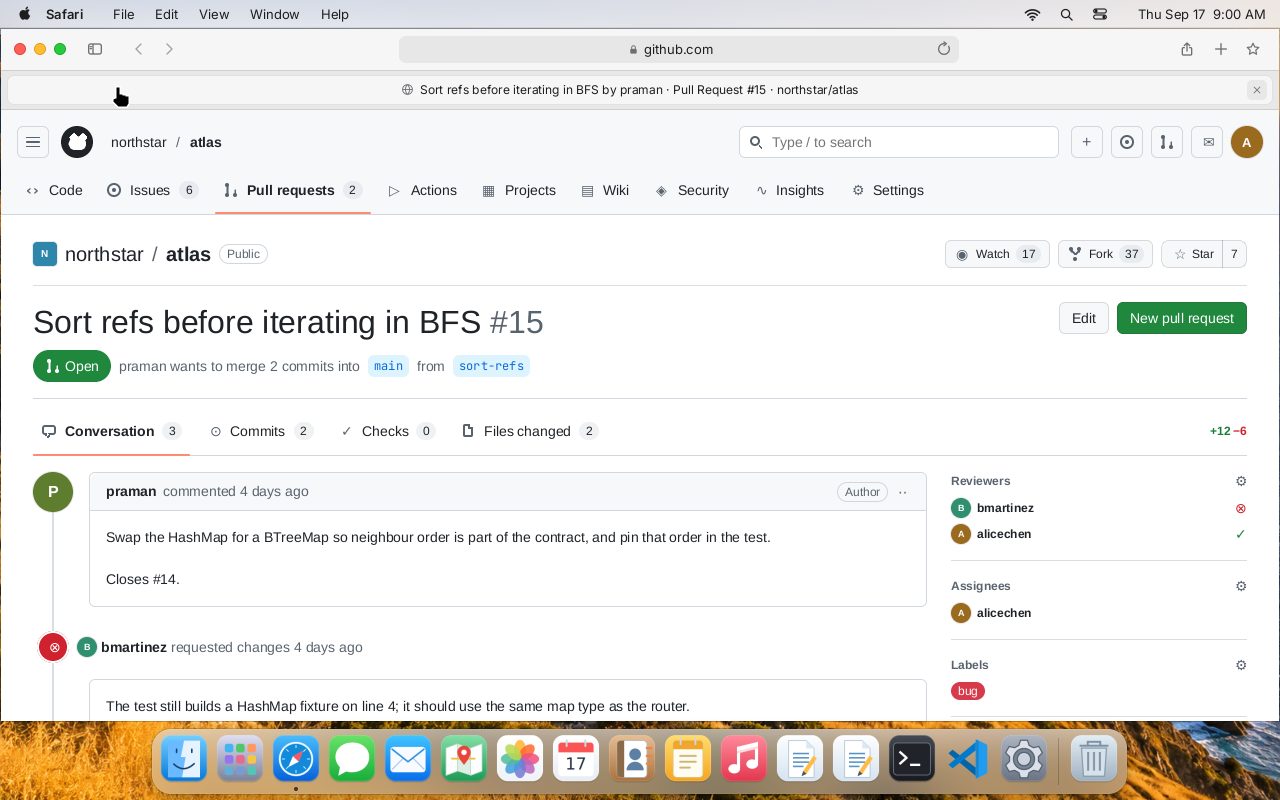This screenshot has height=800, width=1280.
Task: Click the Safari address bar
Action: [x=679, y=49]
